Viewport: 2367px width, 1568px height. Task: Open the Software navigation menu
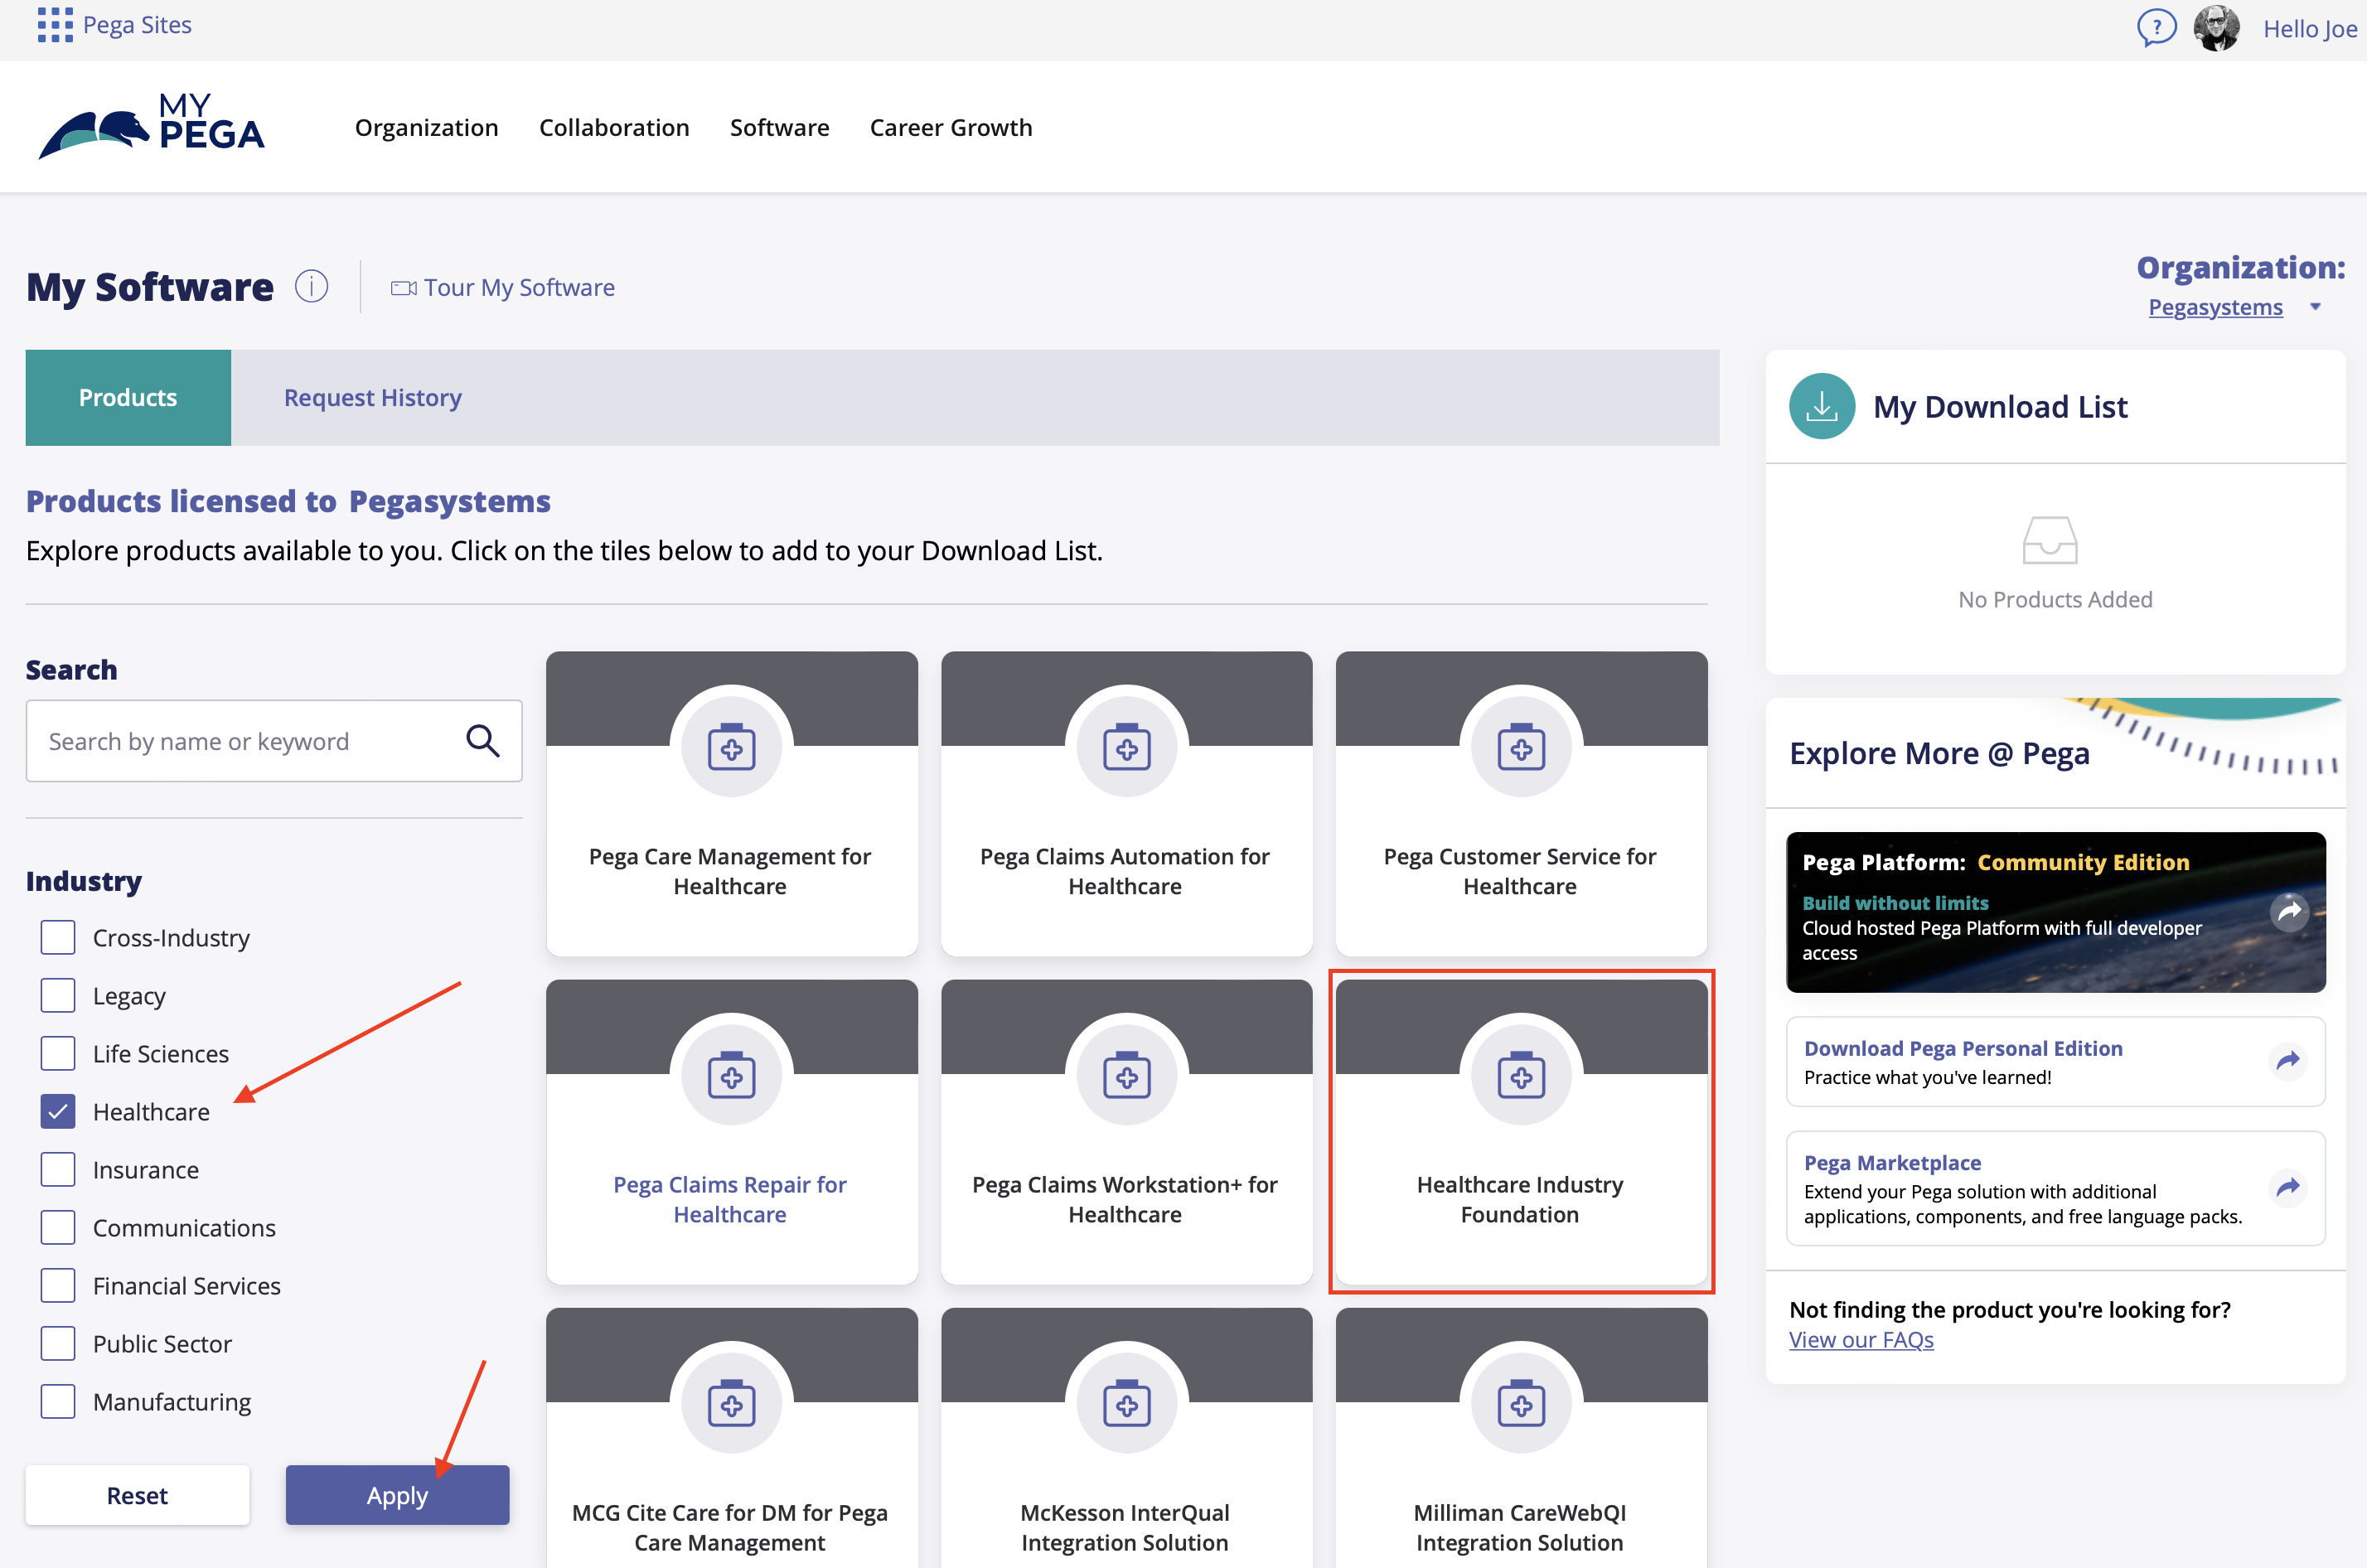(779, 127)
